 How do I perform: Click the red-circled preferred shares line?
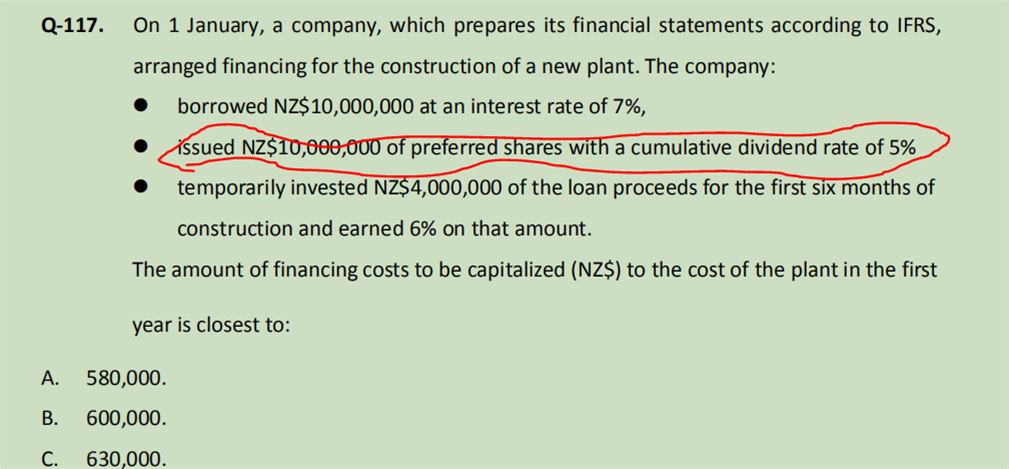click(546, 147)
